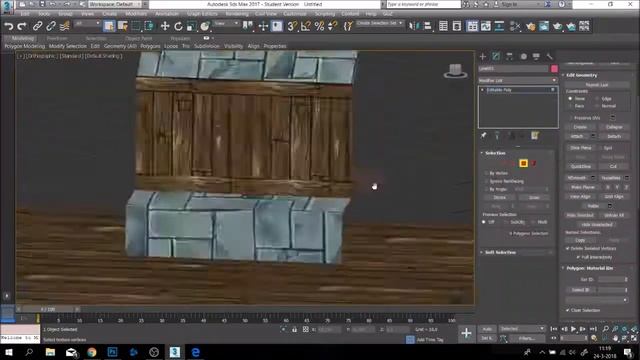Click the Undo arrow in main toolbar
This screenshot has height=360, width=640.
coord(8,26)
